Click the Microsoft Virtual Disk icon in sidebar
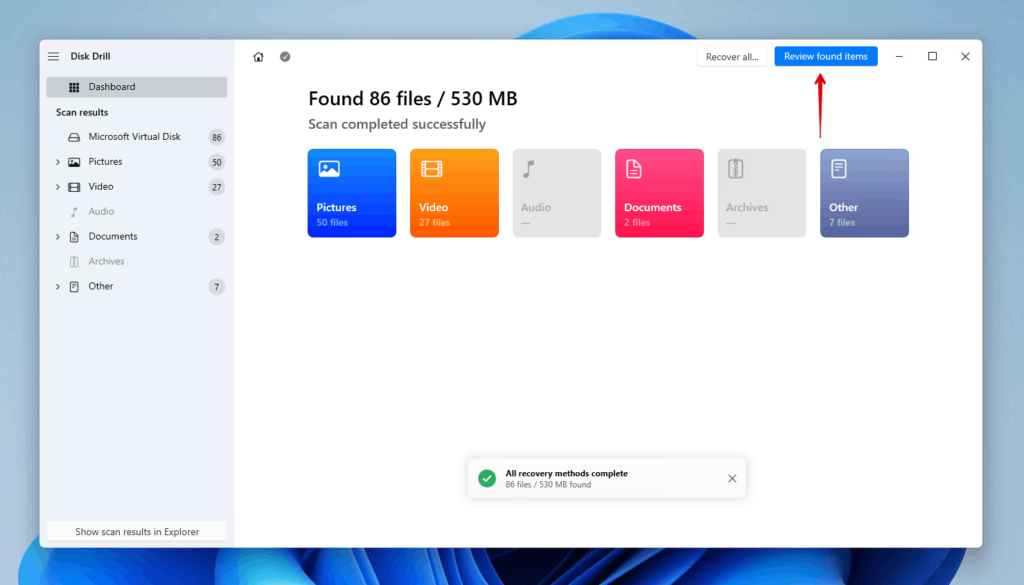 click(74, 136)
